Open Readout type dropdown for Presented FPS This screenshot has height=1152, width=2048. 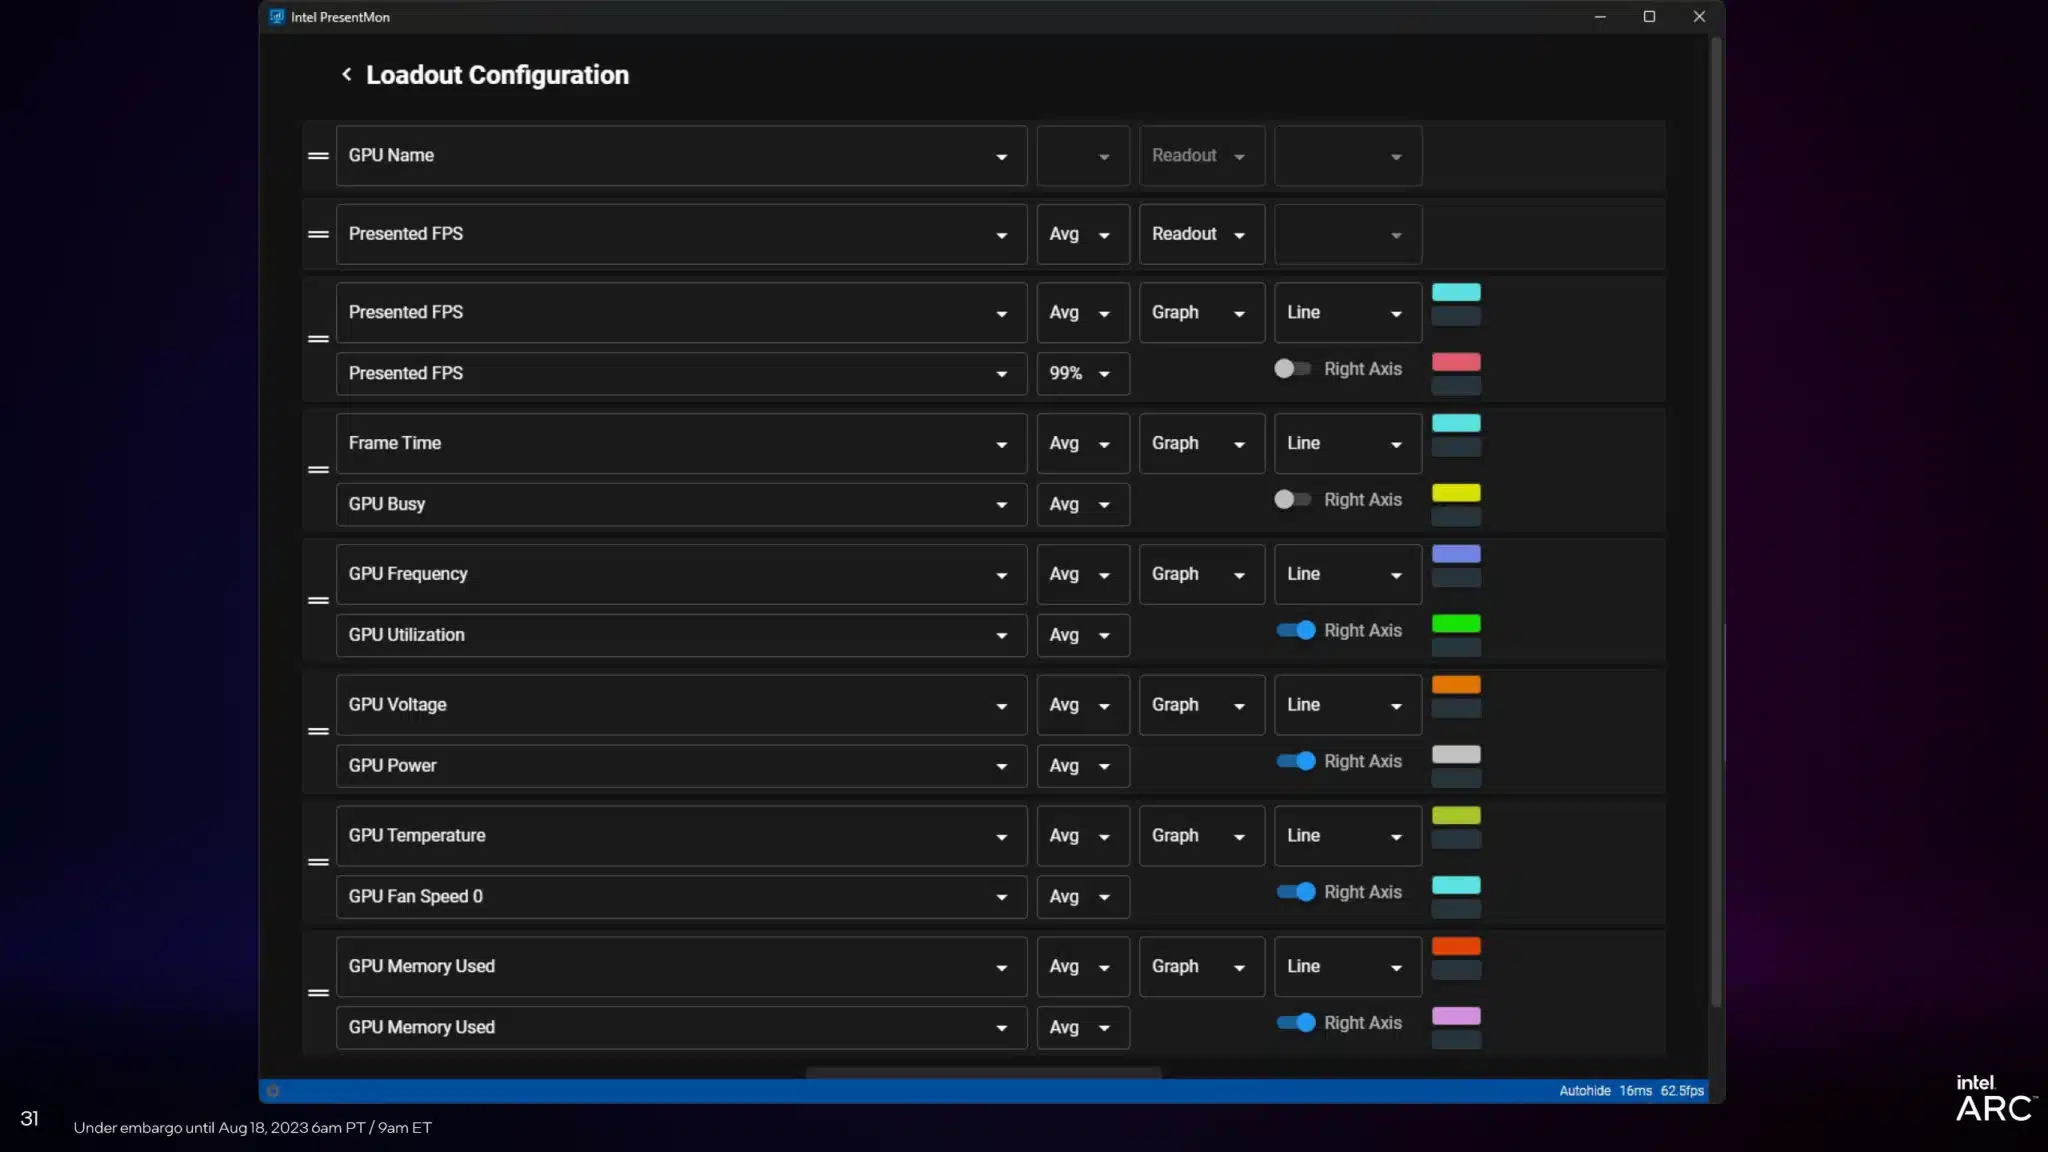(1202, 234)
